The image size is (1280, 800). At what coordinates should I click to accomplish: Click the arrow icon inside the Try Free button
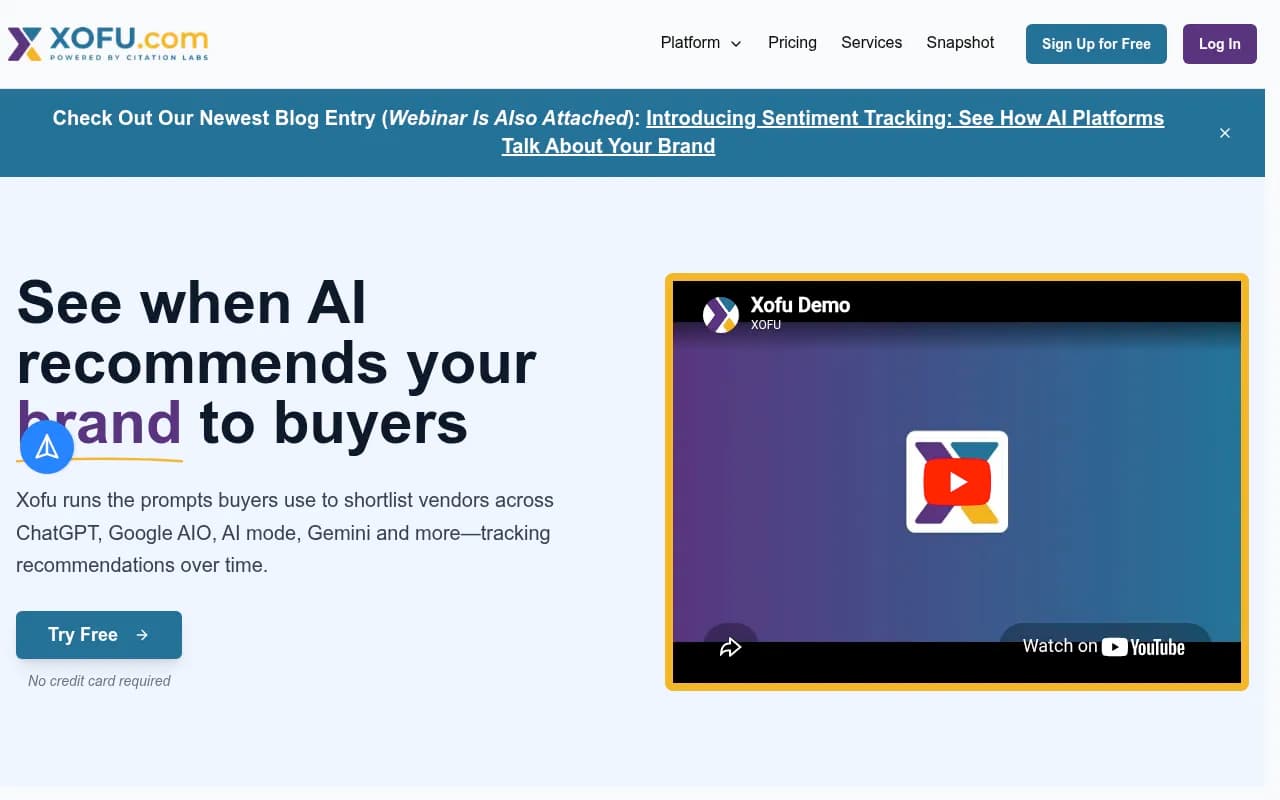click(x=141, y=635)
